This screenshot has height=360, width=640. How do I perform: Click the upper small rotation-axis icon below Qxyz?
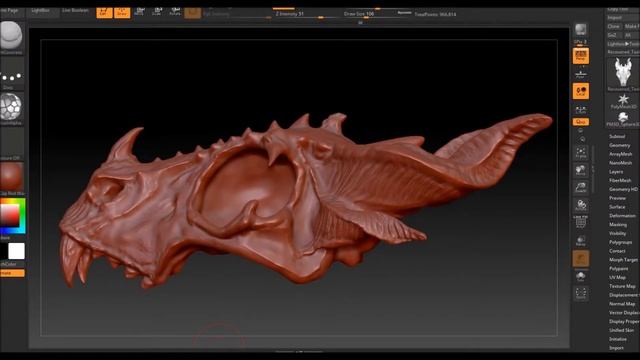581,131
